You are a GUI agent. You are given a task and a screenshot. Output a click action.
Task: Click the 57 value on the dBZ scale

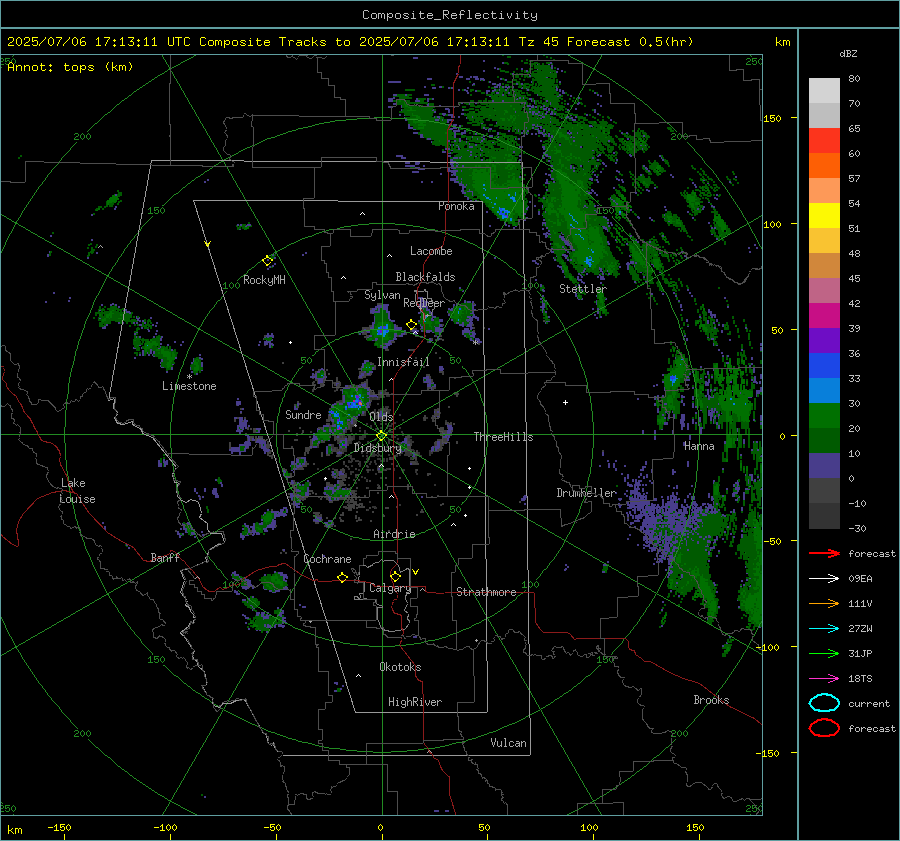tap(854, 179)
